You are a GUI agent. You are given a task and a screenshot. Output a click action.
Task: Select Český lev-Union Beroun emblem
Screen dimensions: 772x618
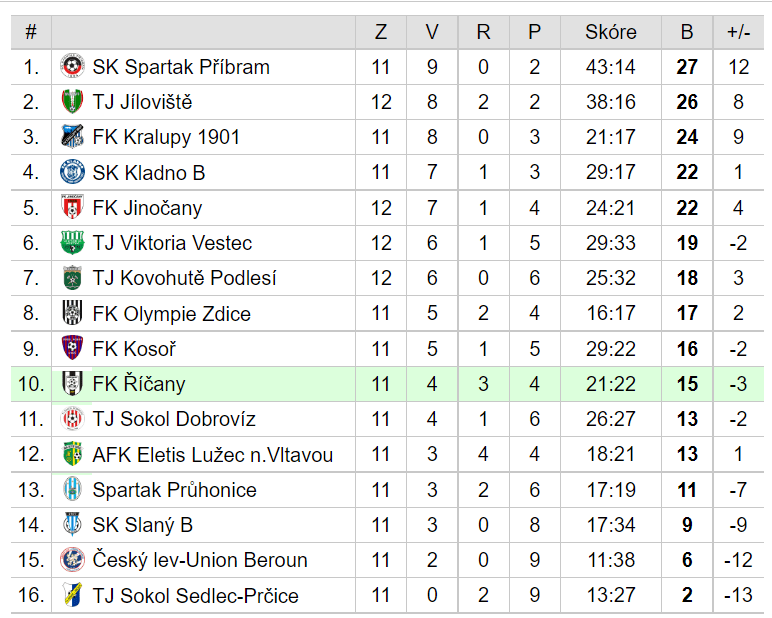(72, 559)
